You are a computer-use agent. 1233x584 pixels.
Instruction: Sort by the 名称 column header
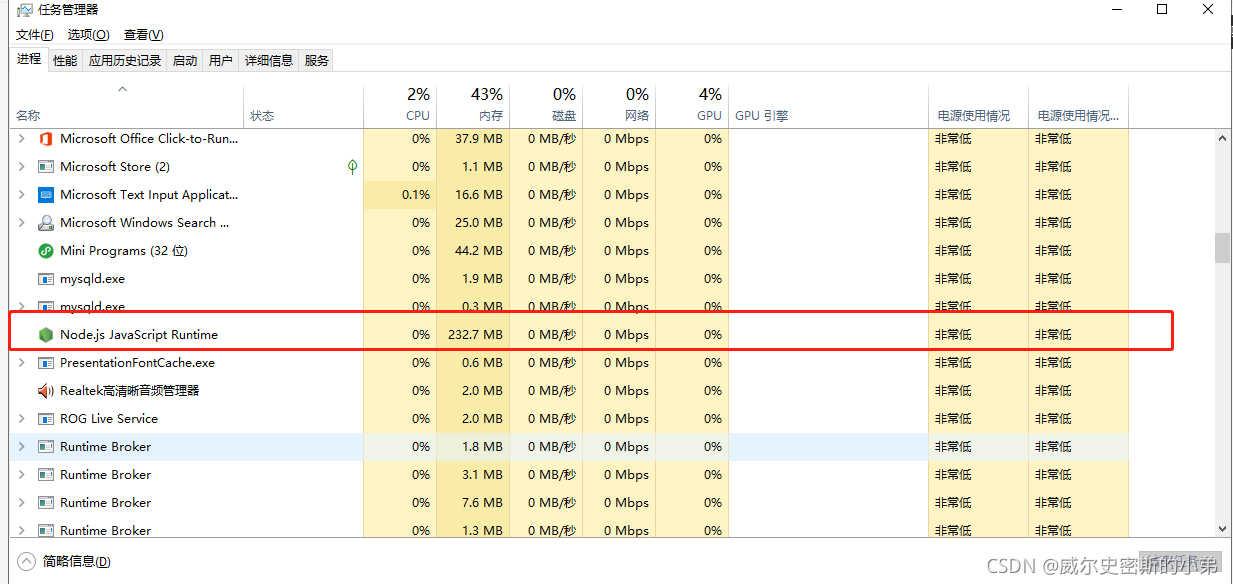(127, 105)
